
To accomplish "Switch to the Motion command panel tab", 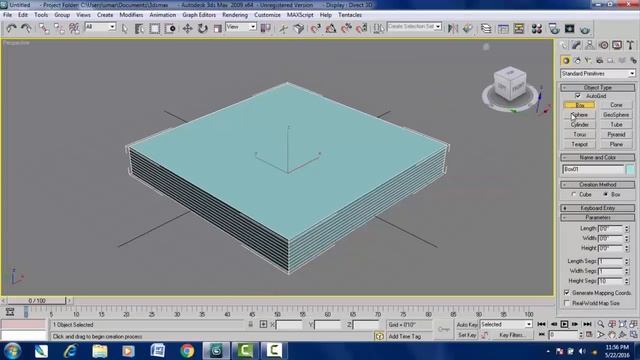I will click(x=604, y=45).
